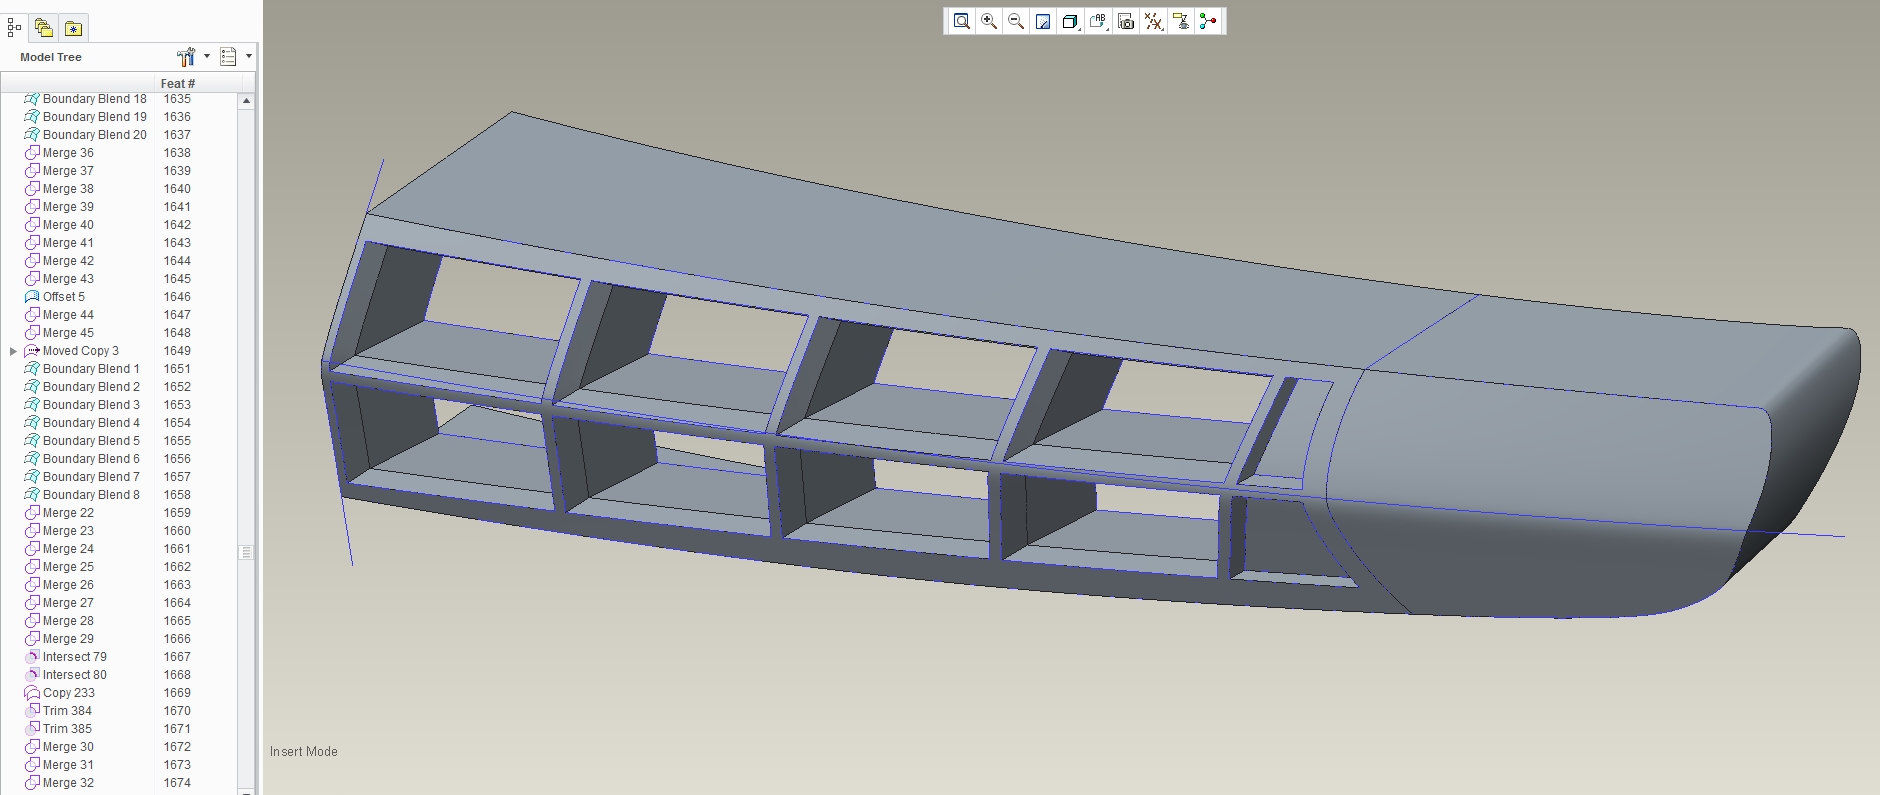This screenshot has width=1880, height=795.
Task: Click the Zoom Out magnifier icon
Action: tap(1016, 21)
